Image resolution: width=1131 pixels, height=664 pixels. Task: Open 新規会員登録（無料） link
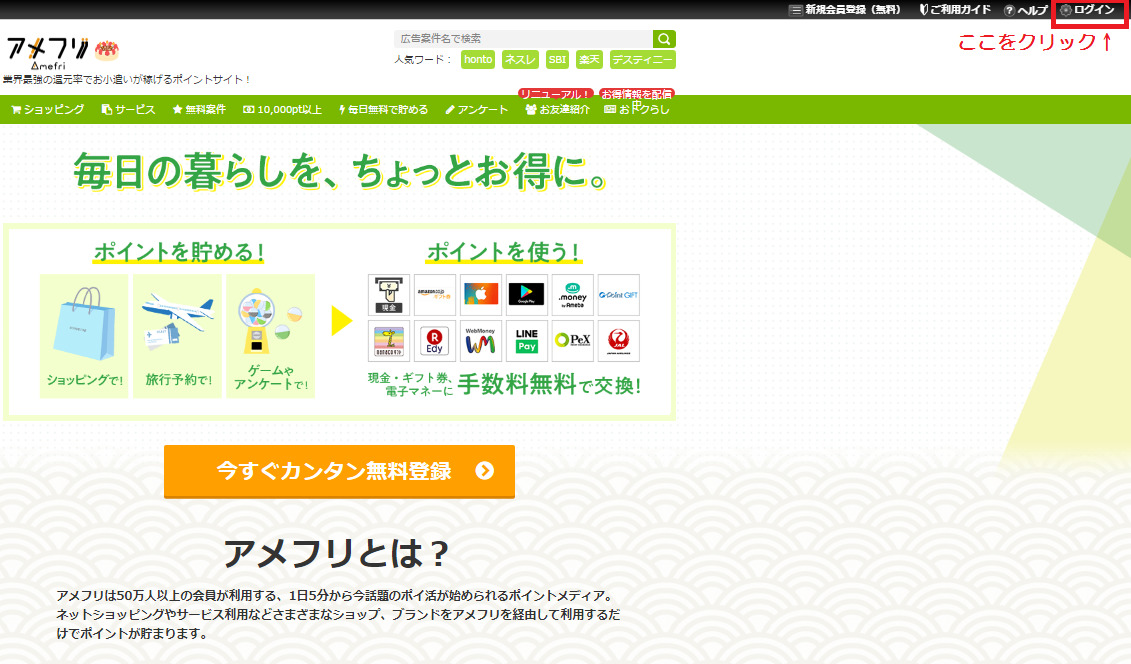click(845, 10)
